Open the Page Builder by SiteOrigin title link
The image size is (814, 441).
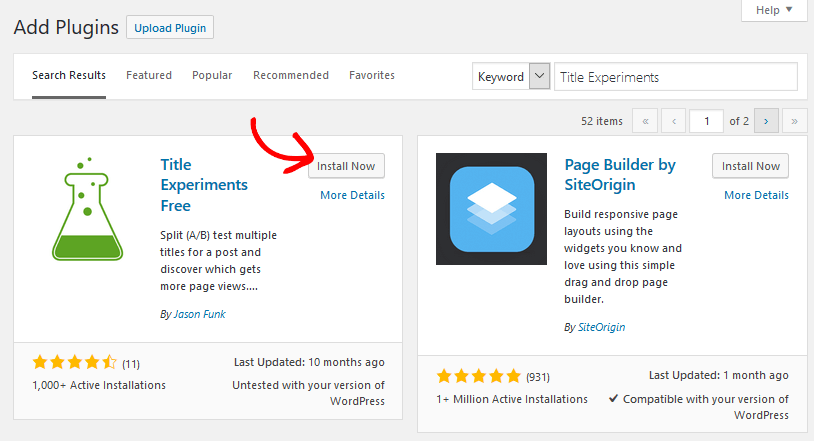[620, 175]
